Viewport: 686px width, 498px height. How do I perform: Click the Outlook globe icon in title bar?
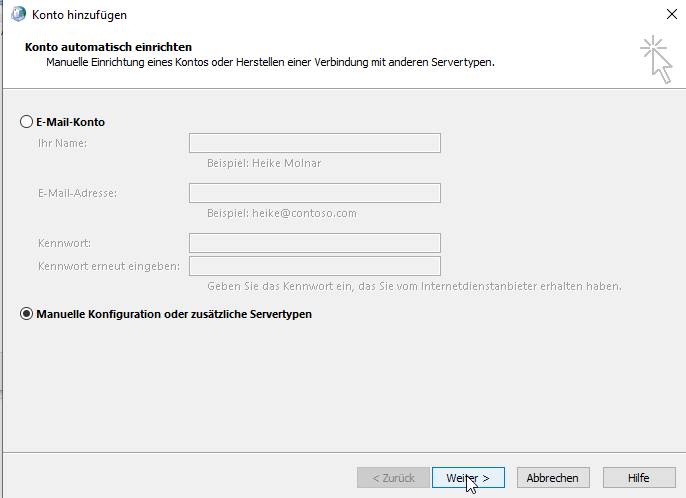tap(18, 15)
